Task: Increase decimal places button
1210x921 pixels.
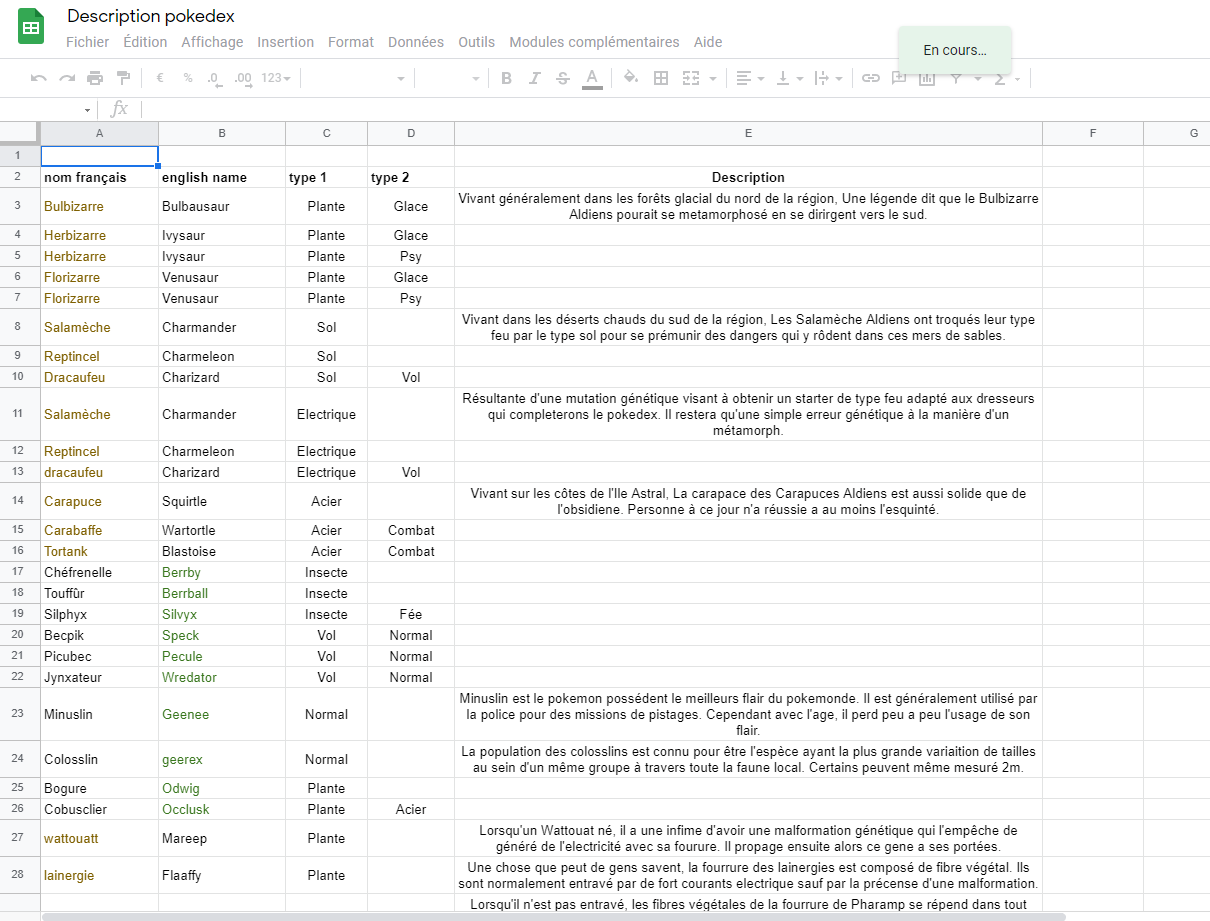Action: [242, 78]
